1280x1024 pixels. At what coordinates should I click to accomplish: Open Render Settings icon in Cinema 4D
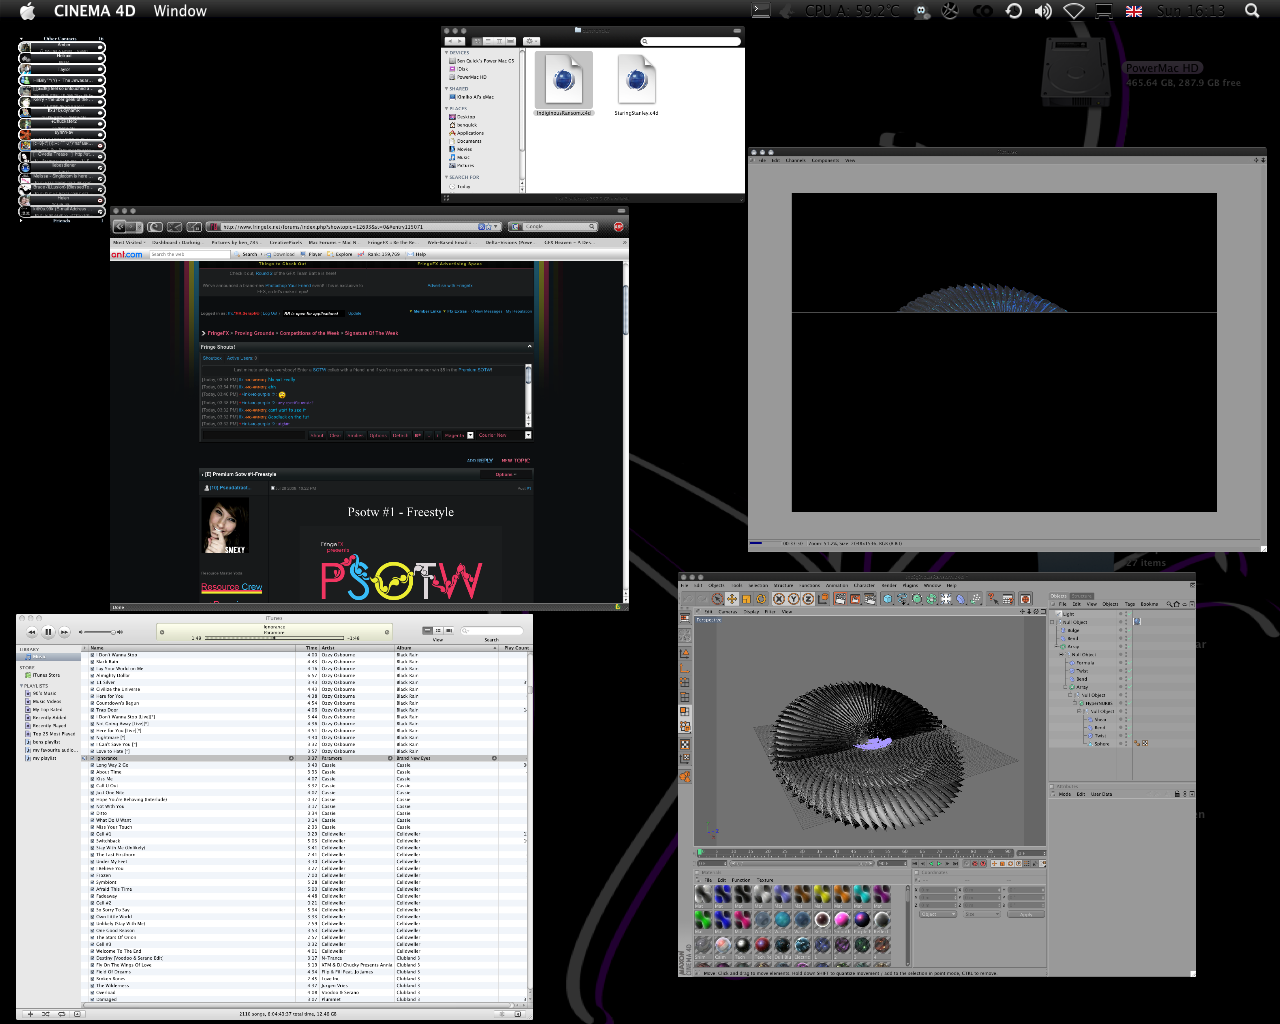click(x=869, y=599)
